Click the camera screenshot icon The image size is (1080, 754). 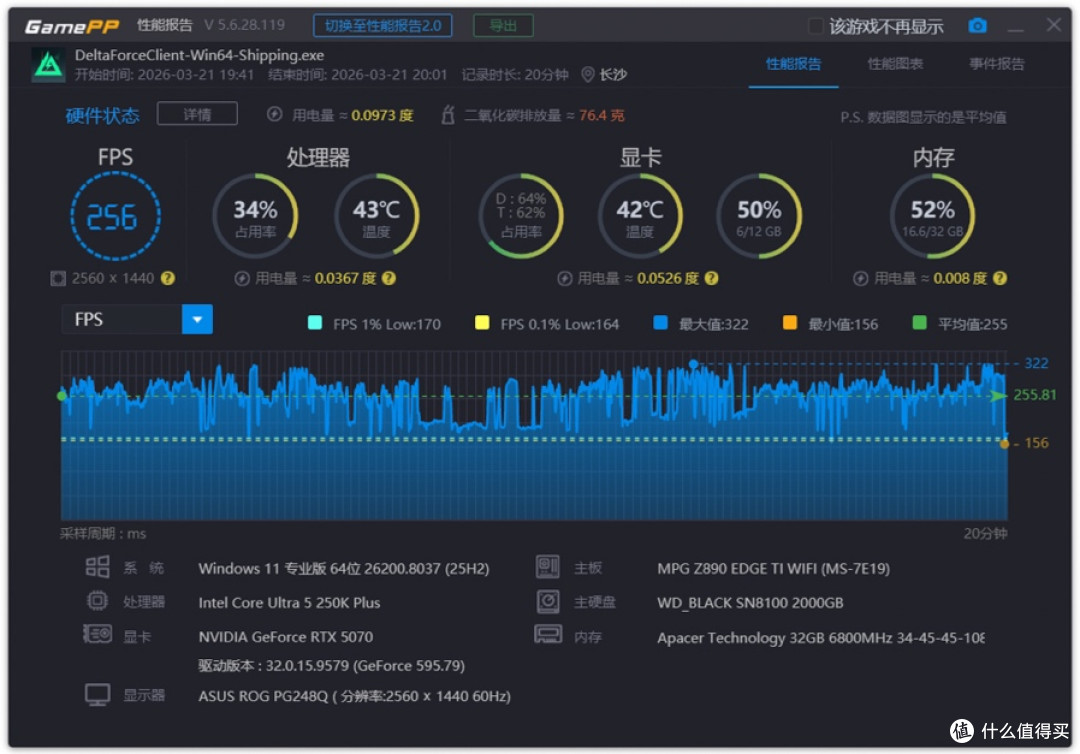pyautogui.click(x=977, y=25)
